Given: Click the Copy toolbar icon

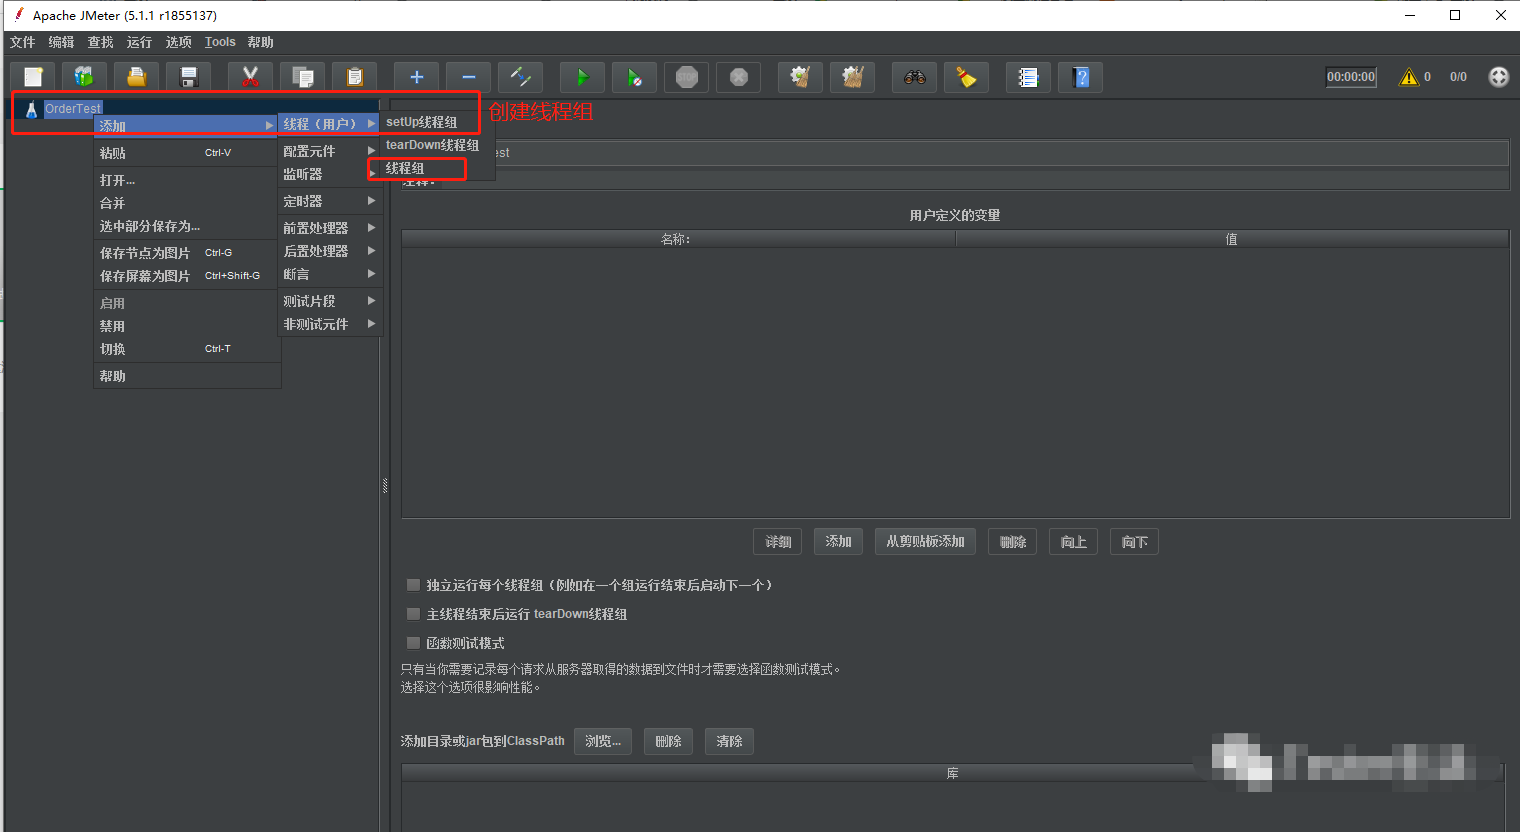Looking at the screenshot, I should (x=303, y=77).
